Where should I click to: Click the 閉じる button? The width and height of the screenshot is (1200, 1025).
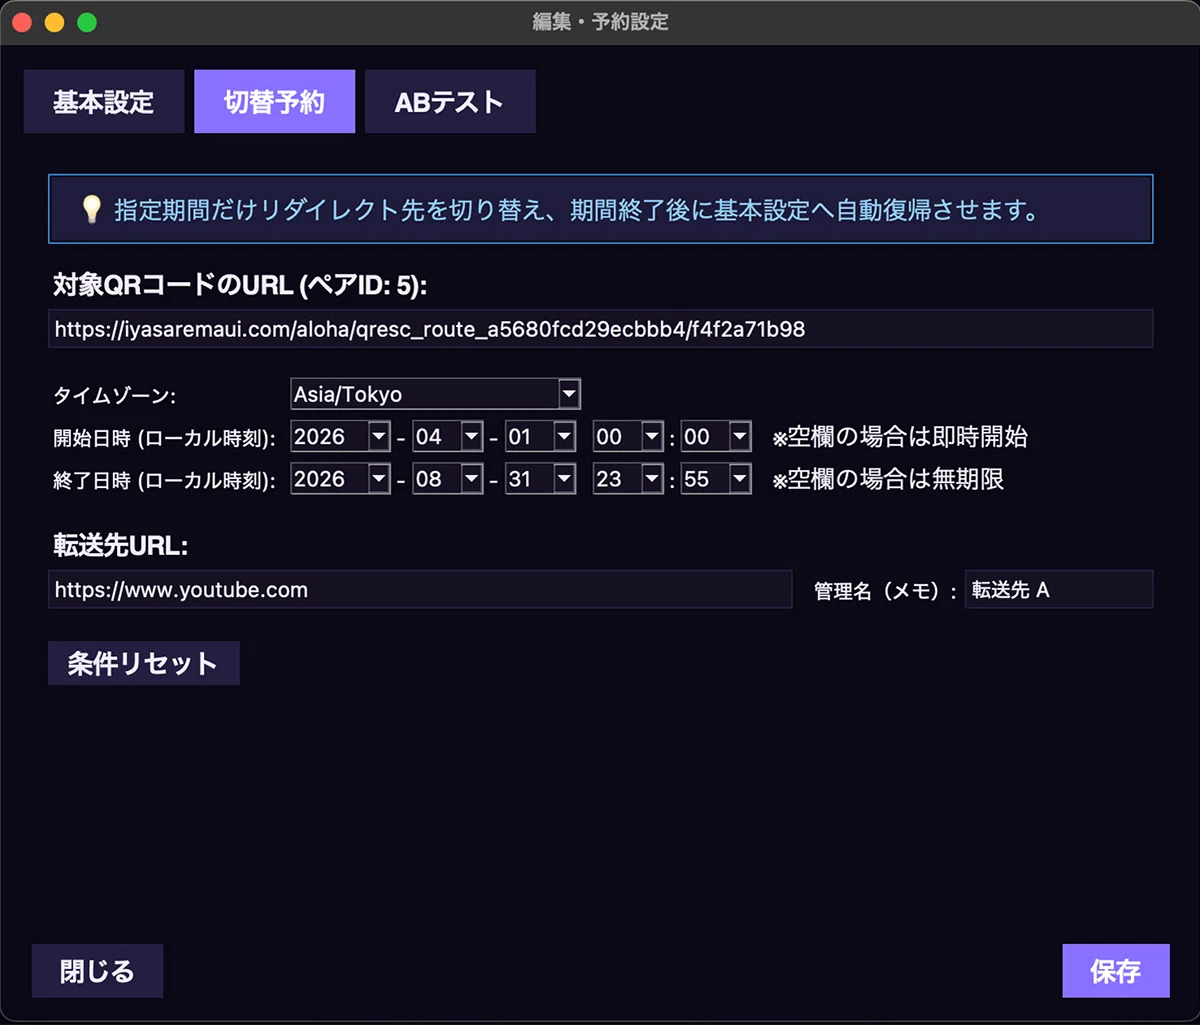97,971
